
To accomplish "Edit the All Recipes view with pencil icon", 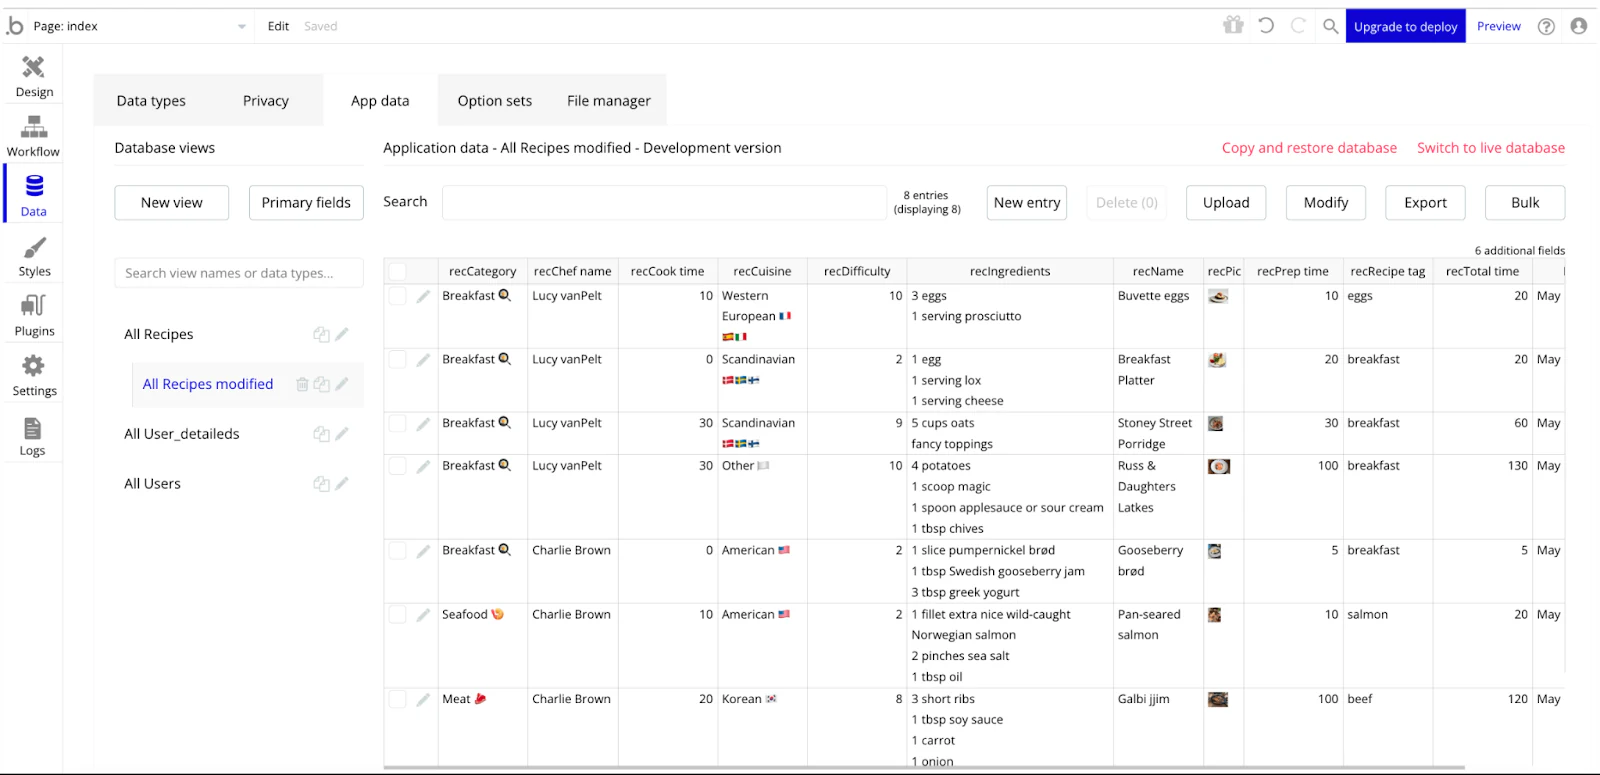I will point(342,334).
